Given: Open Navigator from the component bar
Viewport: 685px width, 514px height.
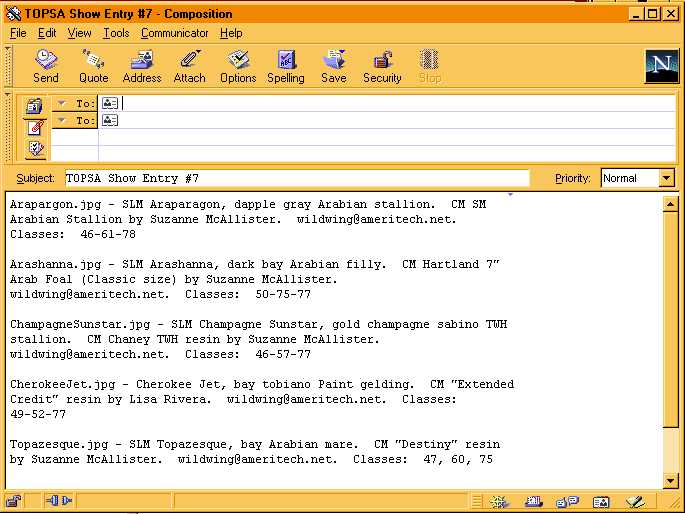Looking at the screenshot, I should pos(499,502).
